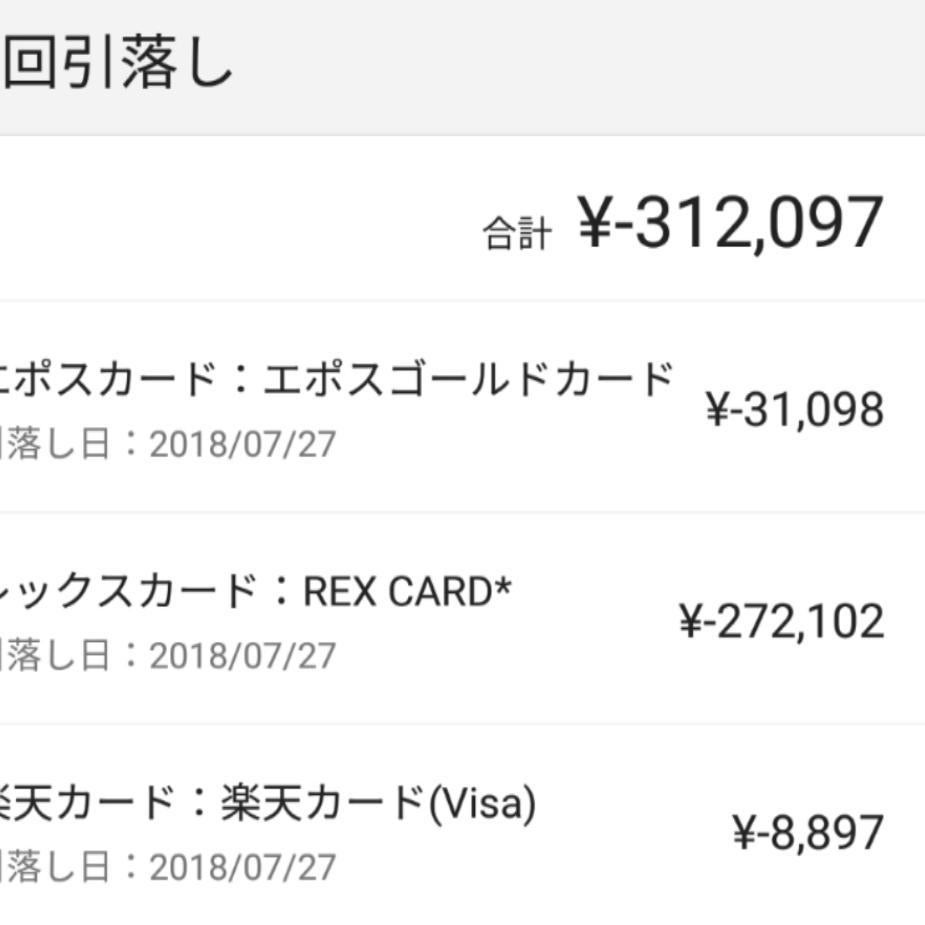Tap 落し日 label in the 楽天カード row

55,867
